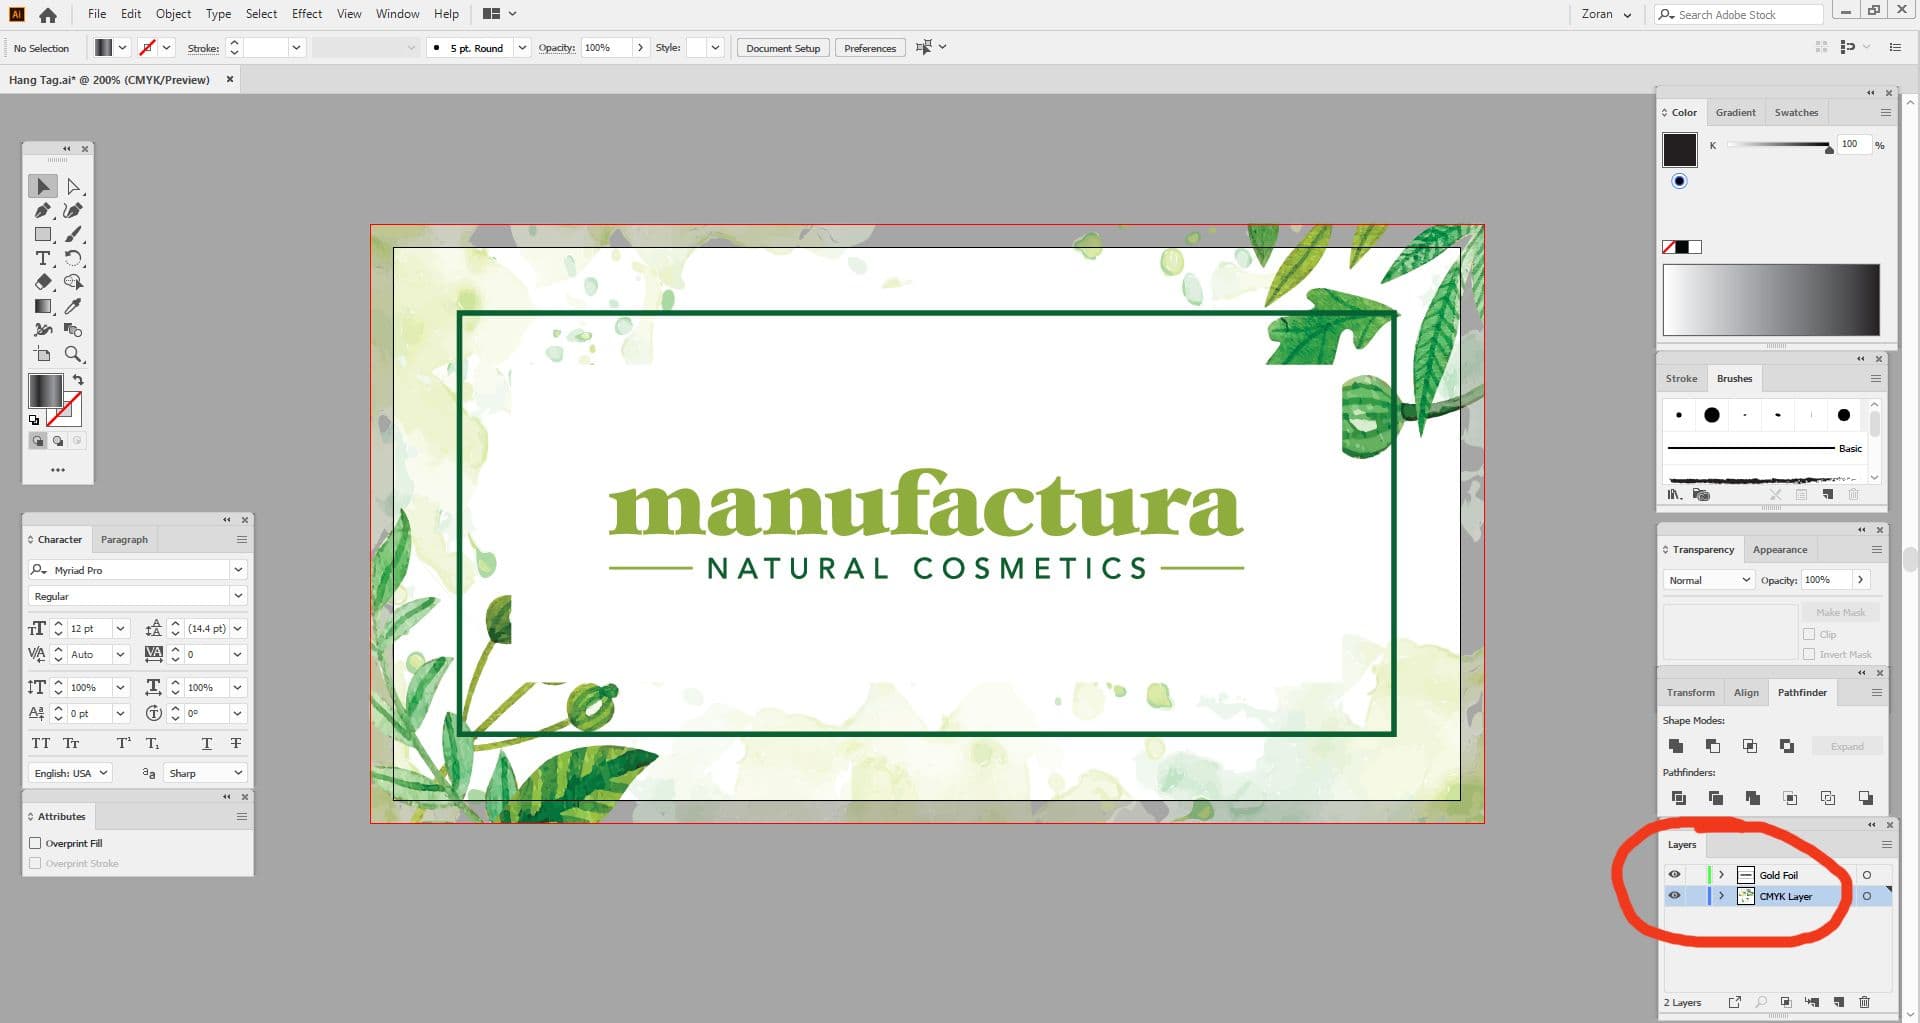Select the Type tool
This screenshot has width=1920, height=1023.
click(43, 258)
